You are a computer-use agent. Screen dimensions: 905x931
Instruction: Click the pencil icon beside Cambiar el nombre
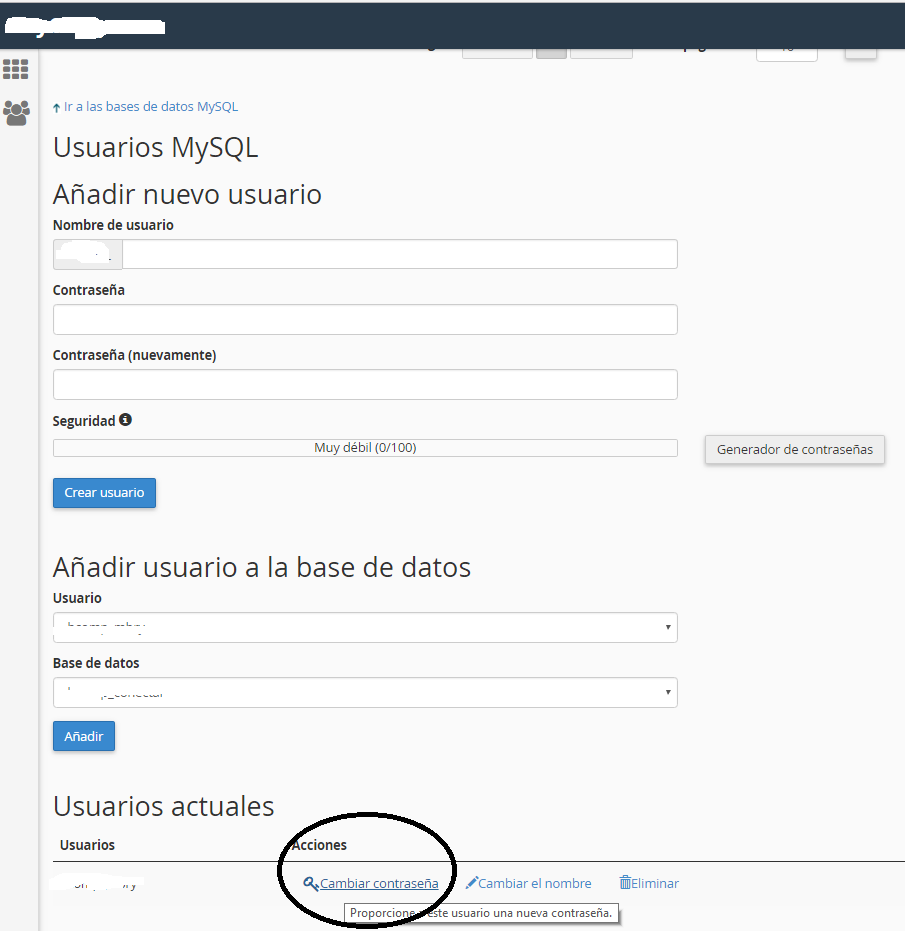pyautogui.click(x=472, y=883)
